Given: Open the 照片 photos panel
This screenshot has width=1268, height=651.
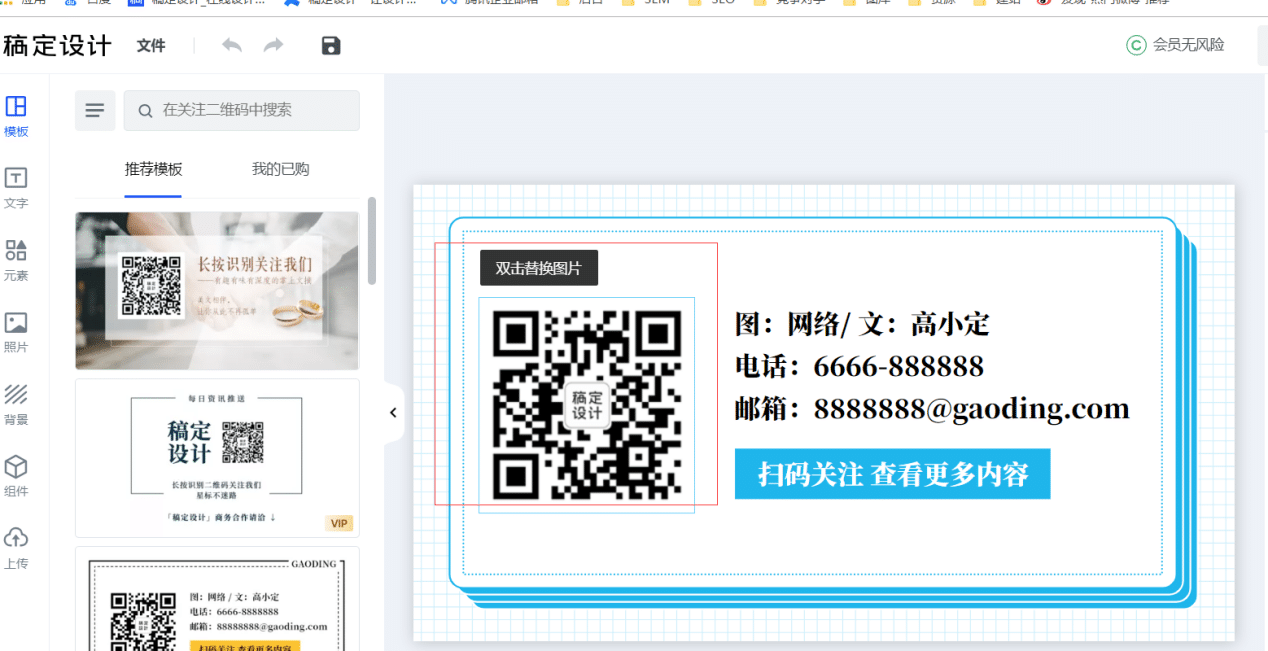Looking at the screenshot, I should click(x=16, y=332).
